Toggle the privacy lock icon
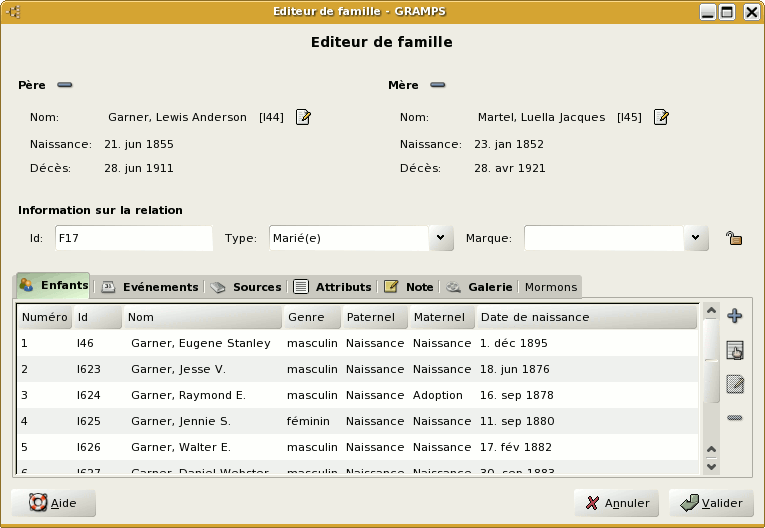The image size is (765, 528). click(x=733, y=239)
